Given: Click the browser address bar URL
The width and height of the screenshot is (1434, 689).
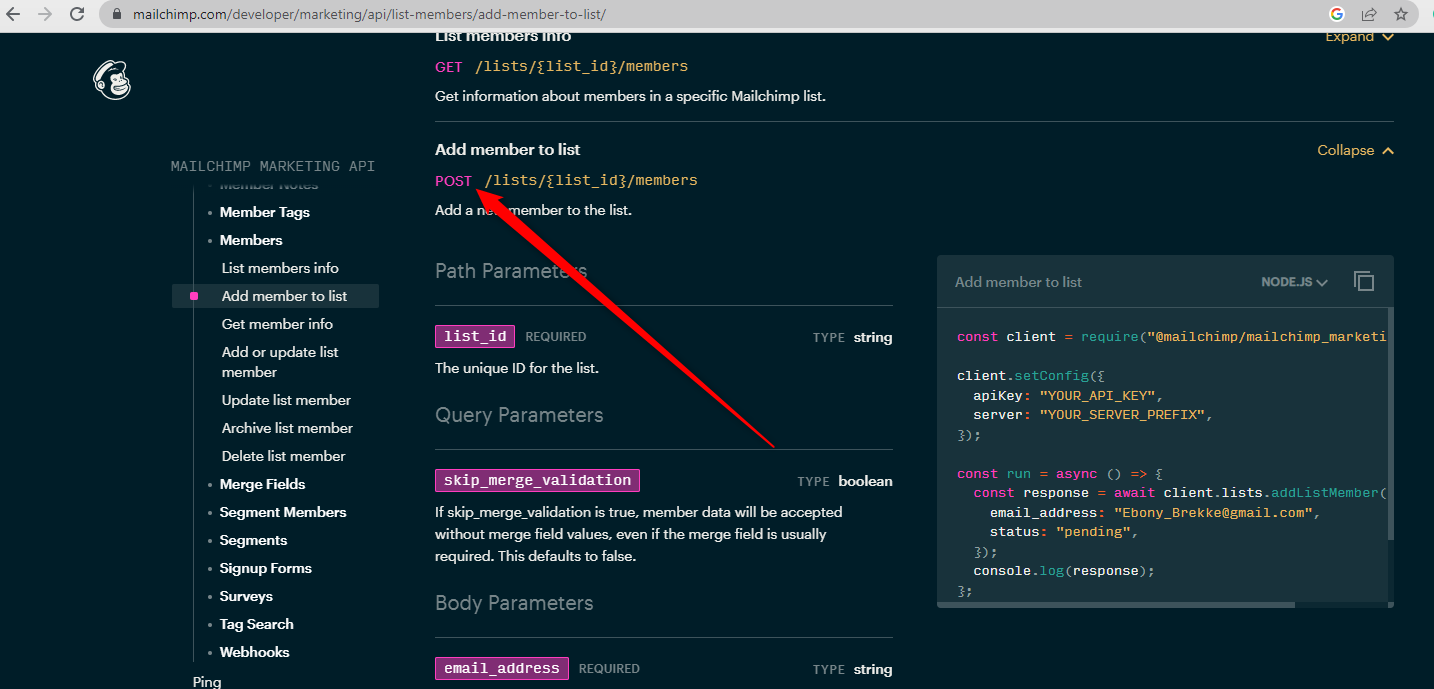Looking at the screenshot, I should (x=369, y=14).
